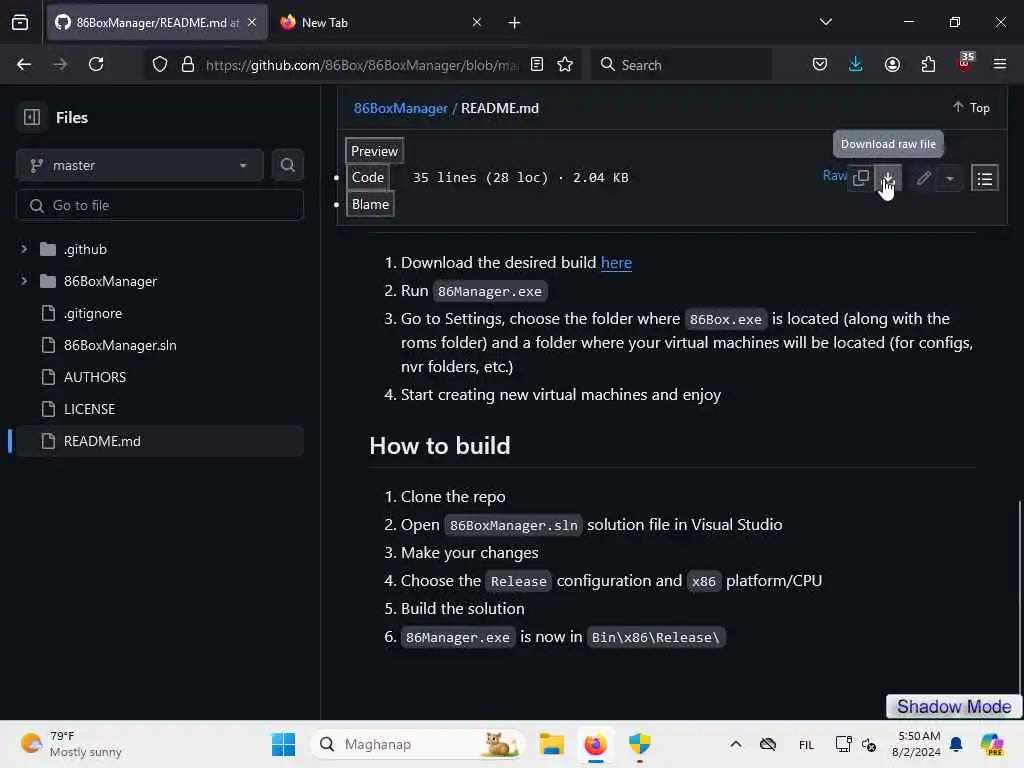Follow the 'here' download link
The width and height of the screenshot is (1024, 768).
(x=616, y=263)
